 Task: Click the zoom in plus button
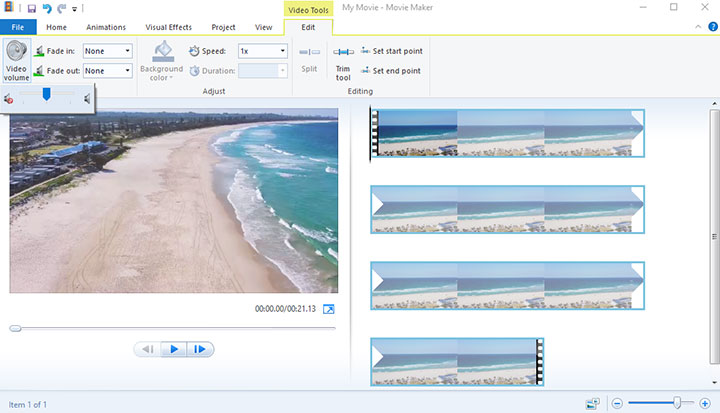point(705,402)
